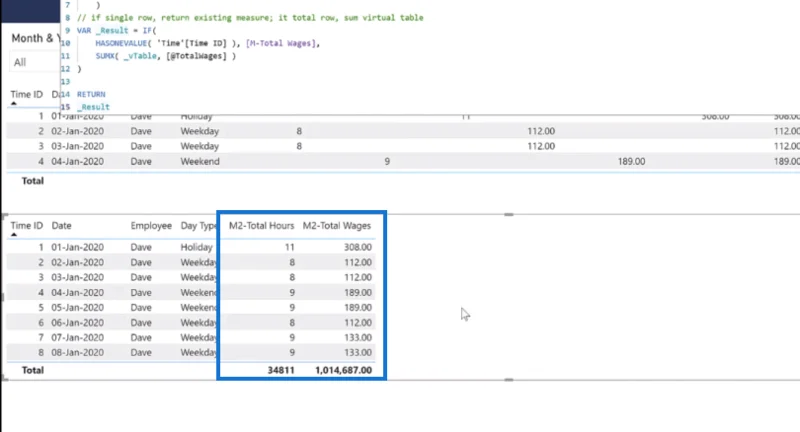Click the Day Type column header in lower table

[x=198, y=225]
